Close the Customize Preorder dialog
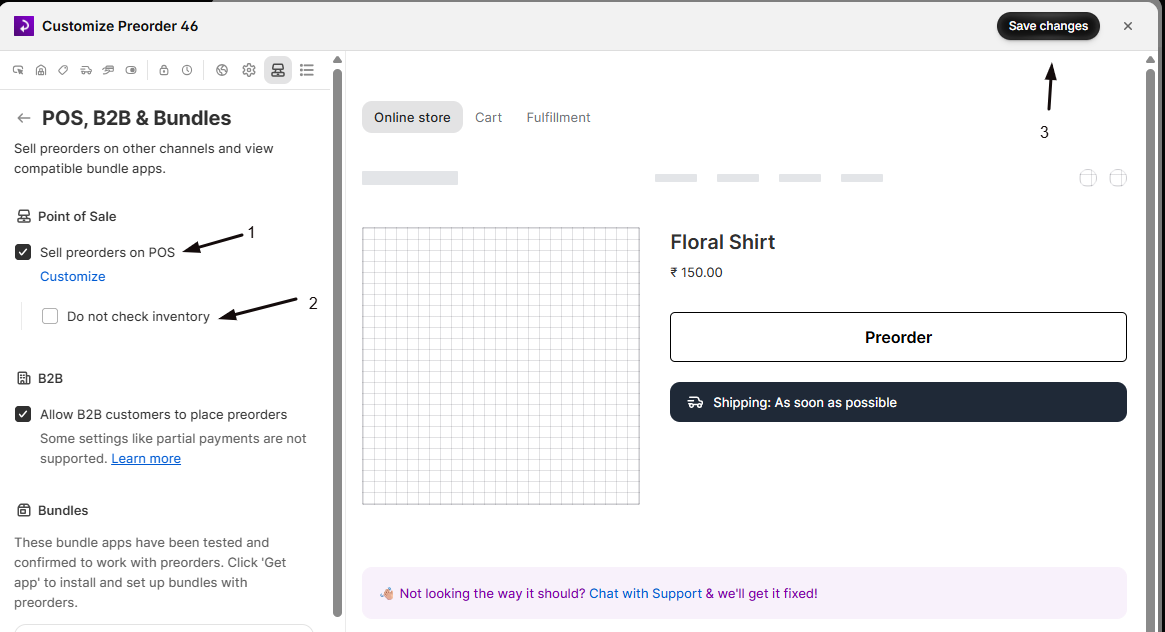This screenshot has width=1165, height=632. (1128, 26)
